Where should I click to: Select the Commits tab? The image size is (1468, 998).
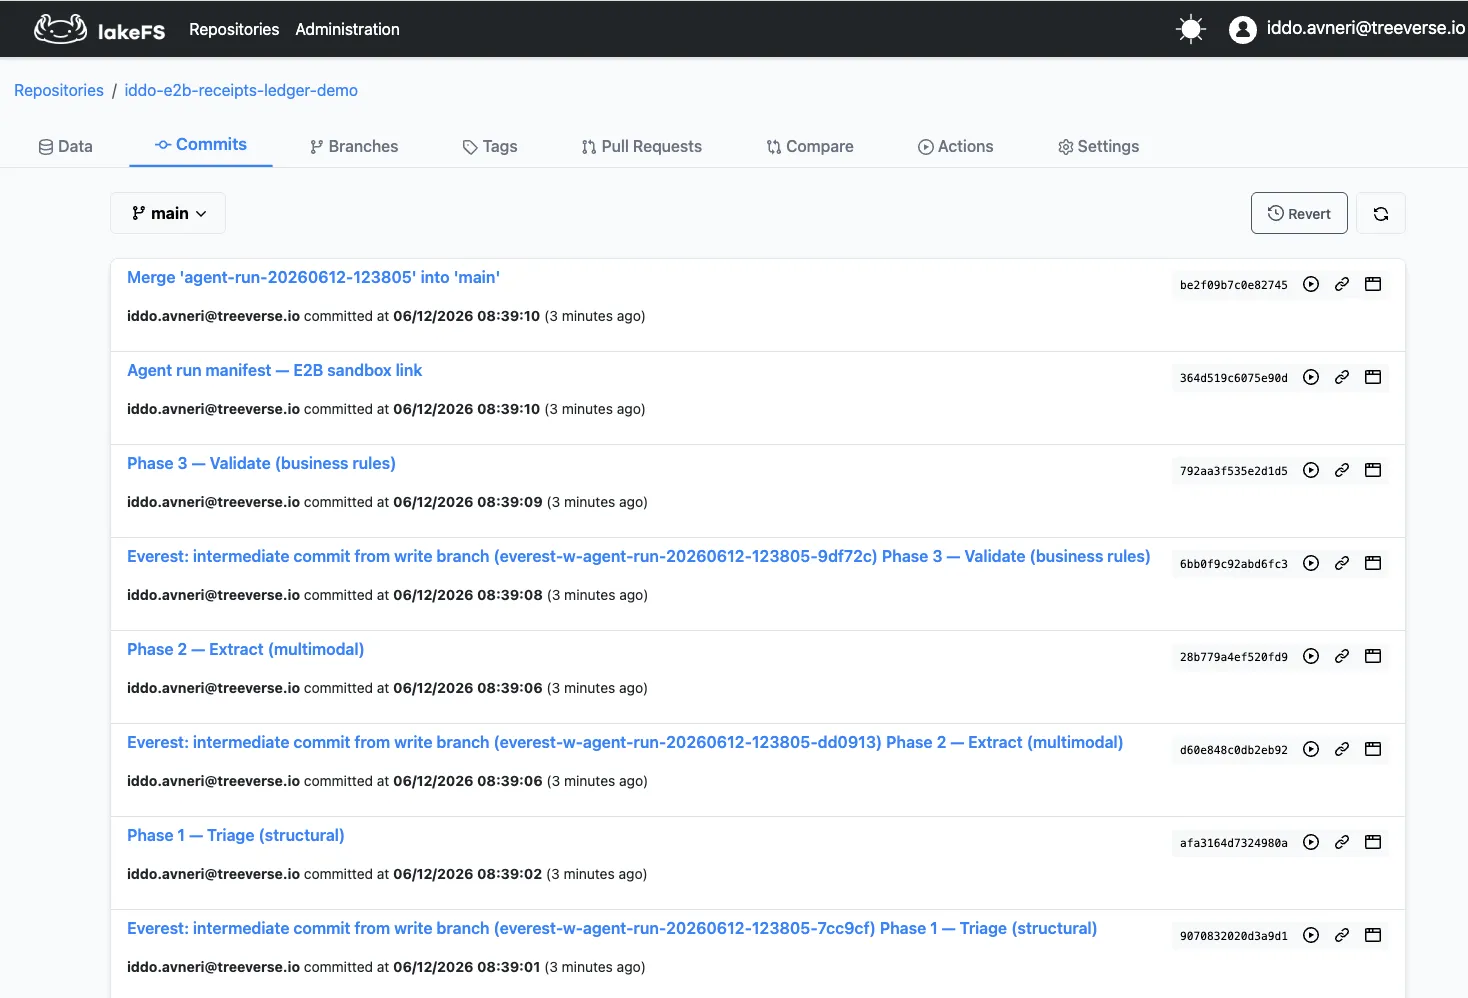pos(200,145)
